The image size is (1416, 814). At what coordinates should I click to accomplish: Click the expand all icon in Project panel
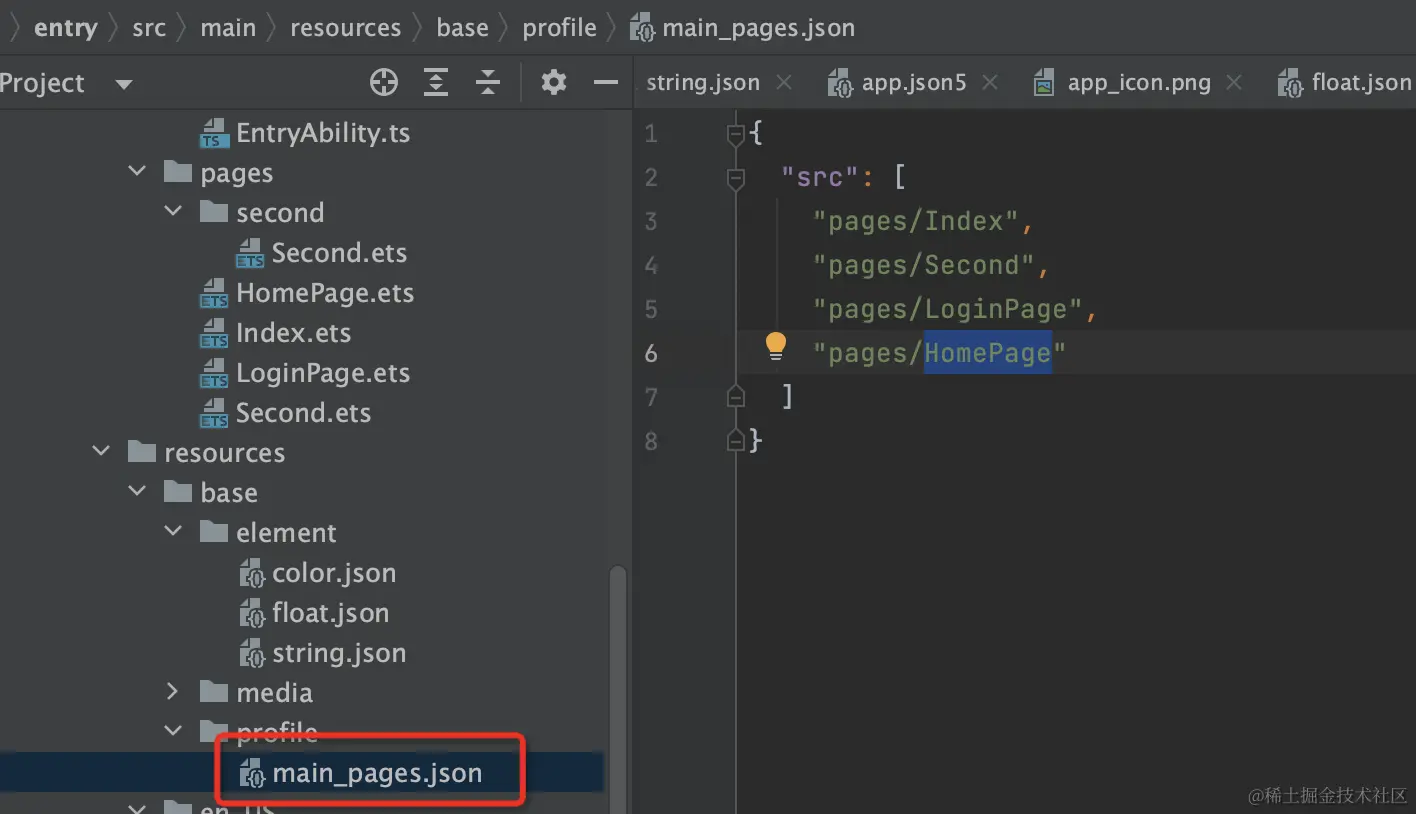(x=436, y=83)
